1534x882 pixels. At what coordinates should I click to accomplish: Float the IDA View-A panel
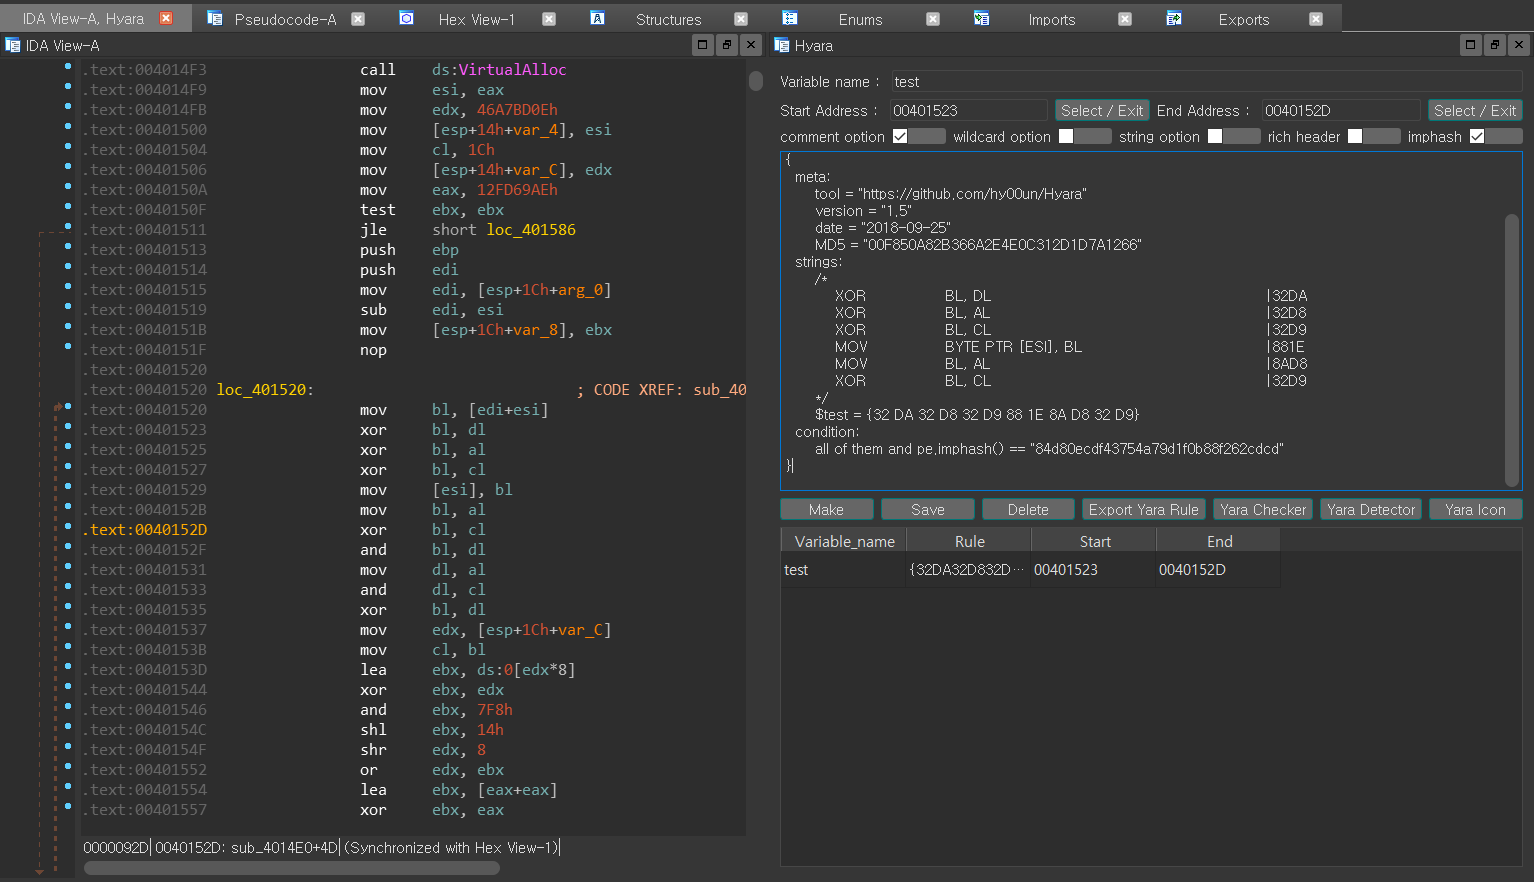tap(727, 45)
